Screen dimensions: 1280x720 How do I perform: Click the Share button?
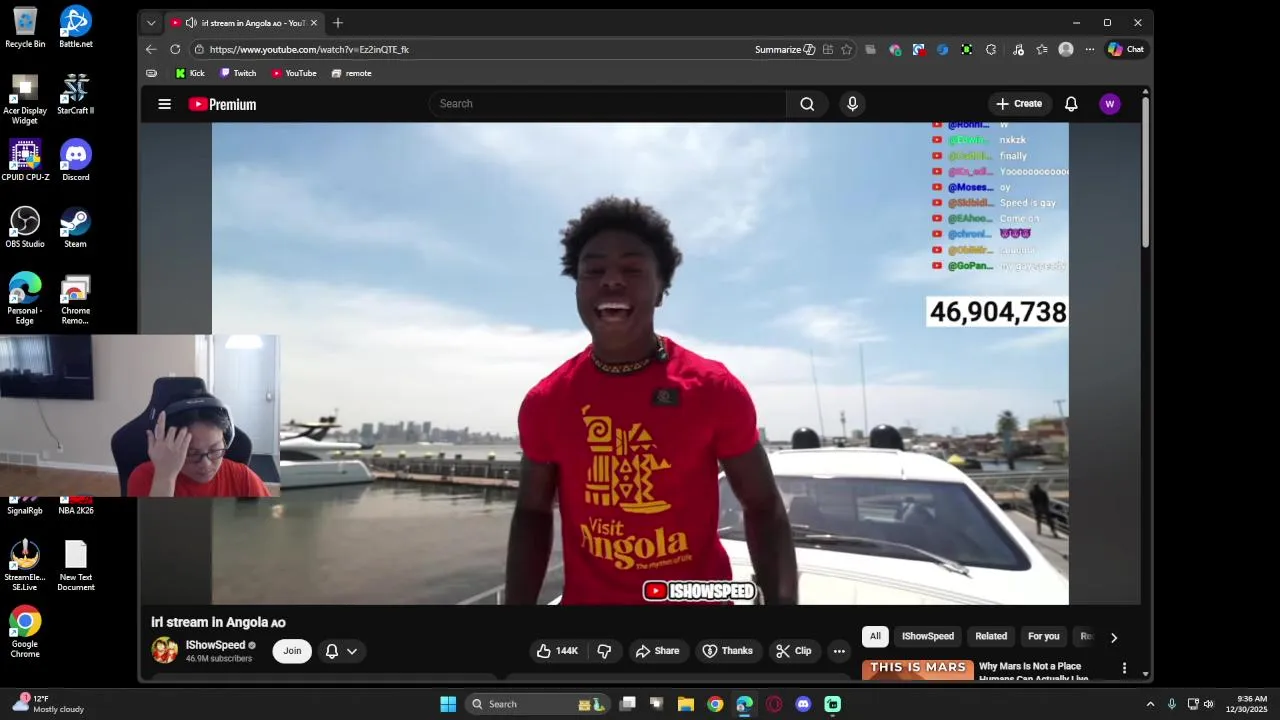pyautogui.click(x=657, y=651)
